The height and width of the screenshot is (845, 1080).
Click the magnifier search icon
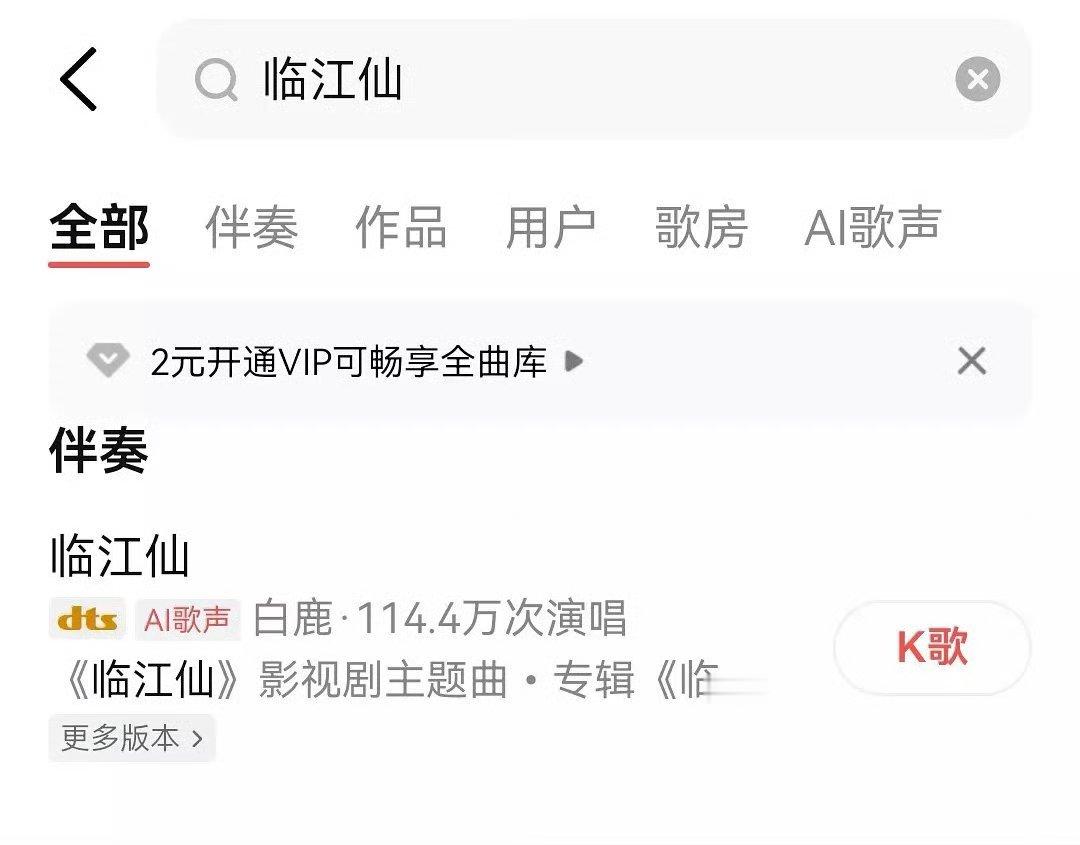click(x=216, y=80)
